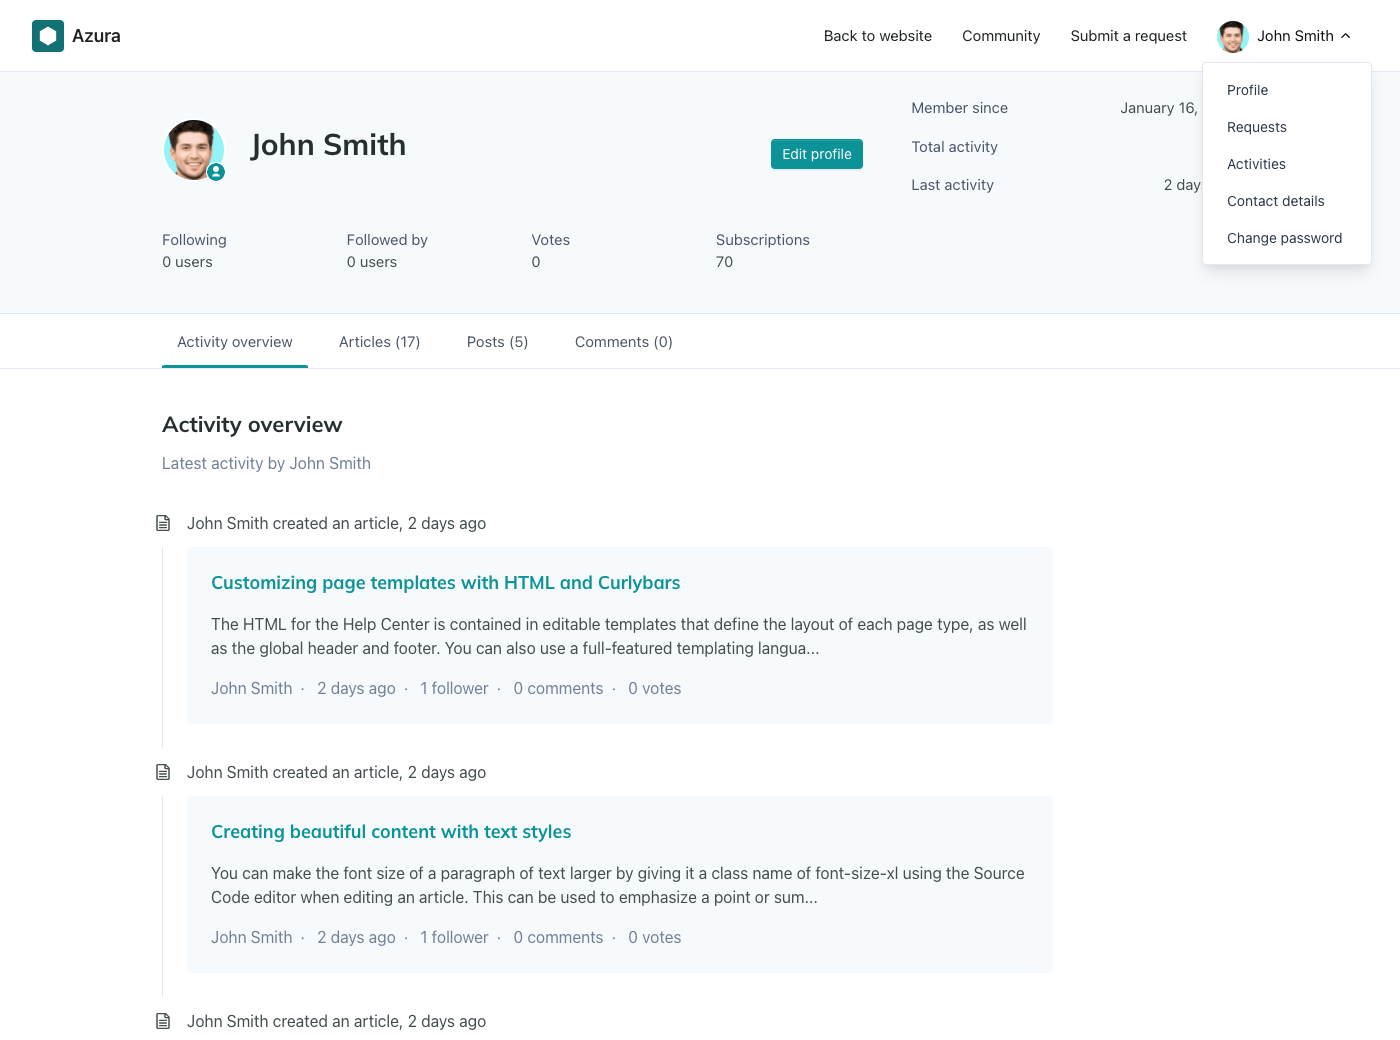
Task: Click the user badge icon on profile photo
Action: pos(216,172)
